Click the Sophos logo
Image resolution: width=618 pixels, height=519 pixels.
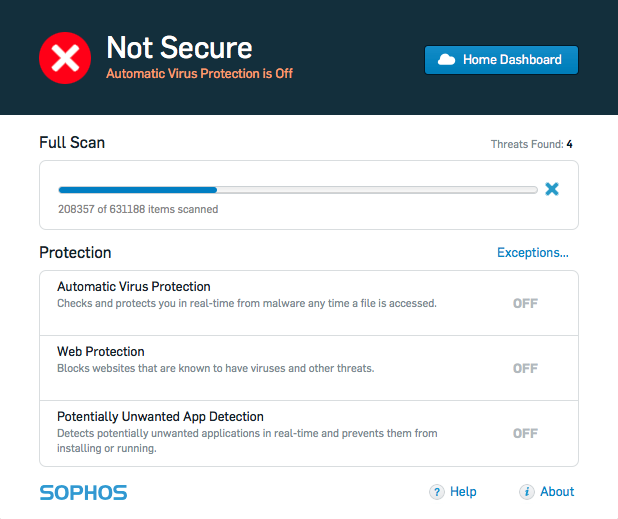tap(84, 493)
